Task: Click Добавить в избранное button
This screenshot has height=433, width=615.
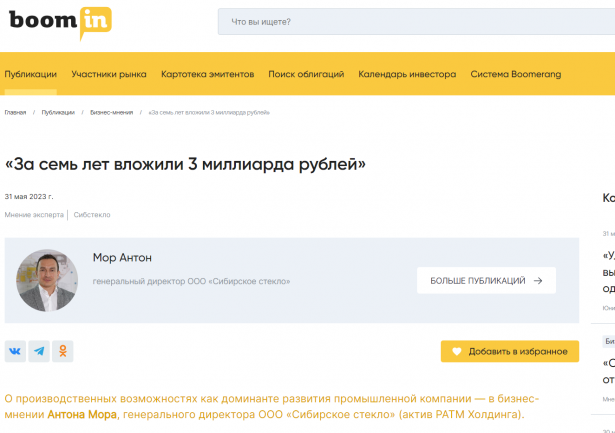Action: click(510, 351)
